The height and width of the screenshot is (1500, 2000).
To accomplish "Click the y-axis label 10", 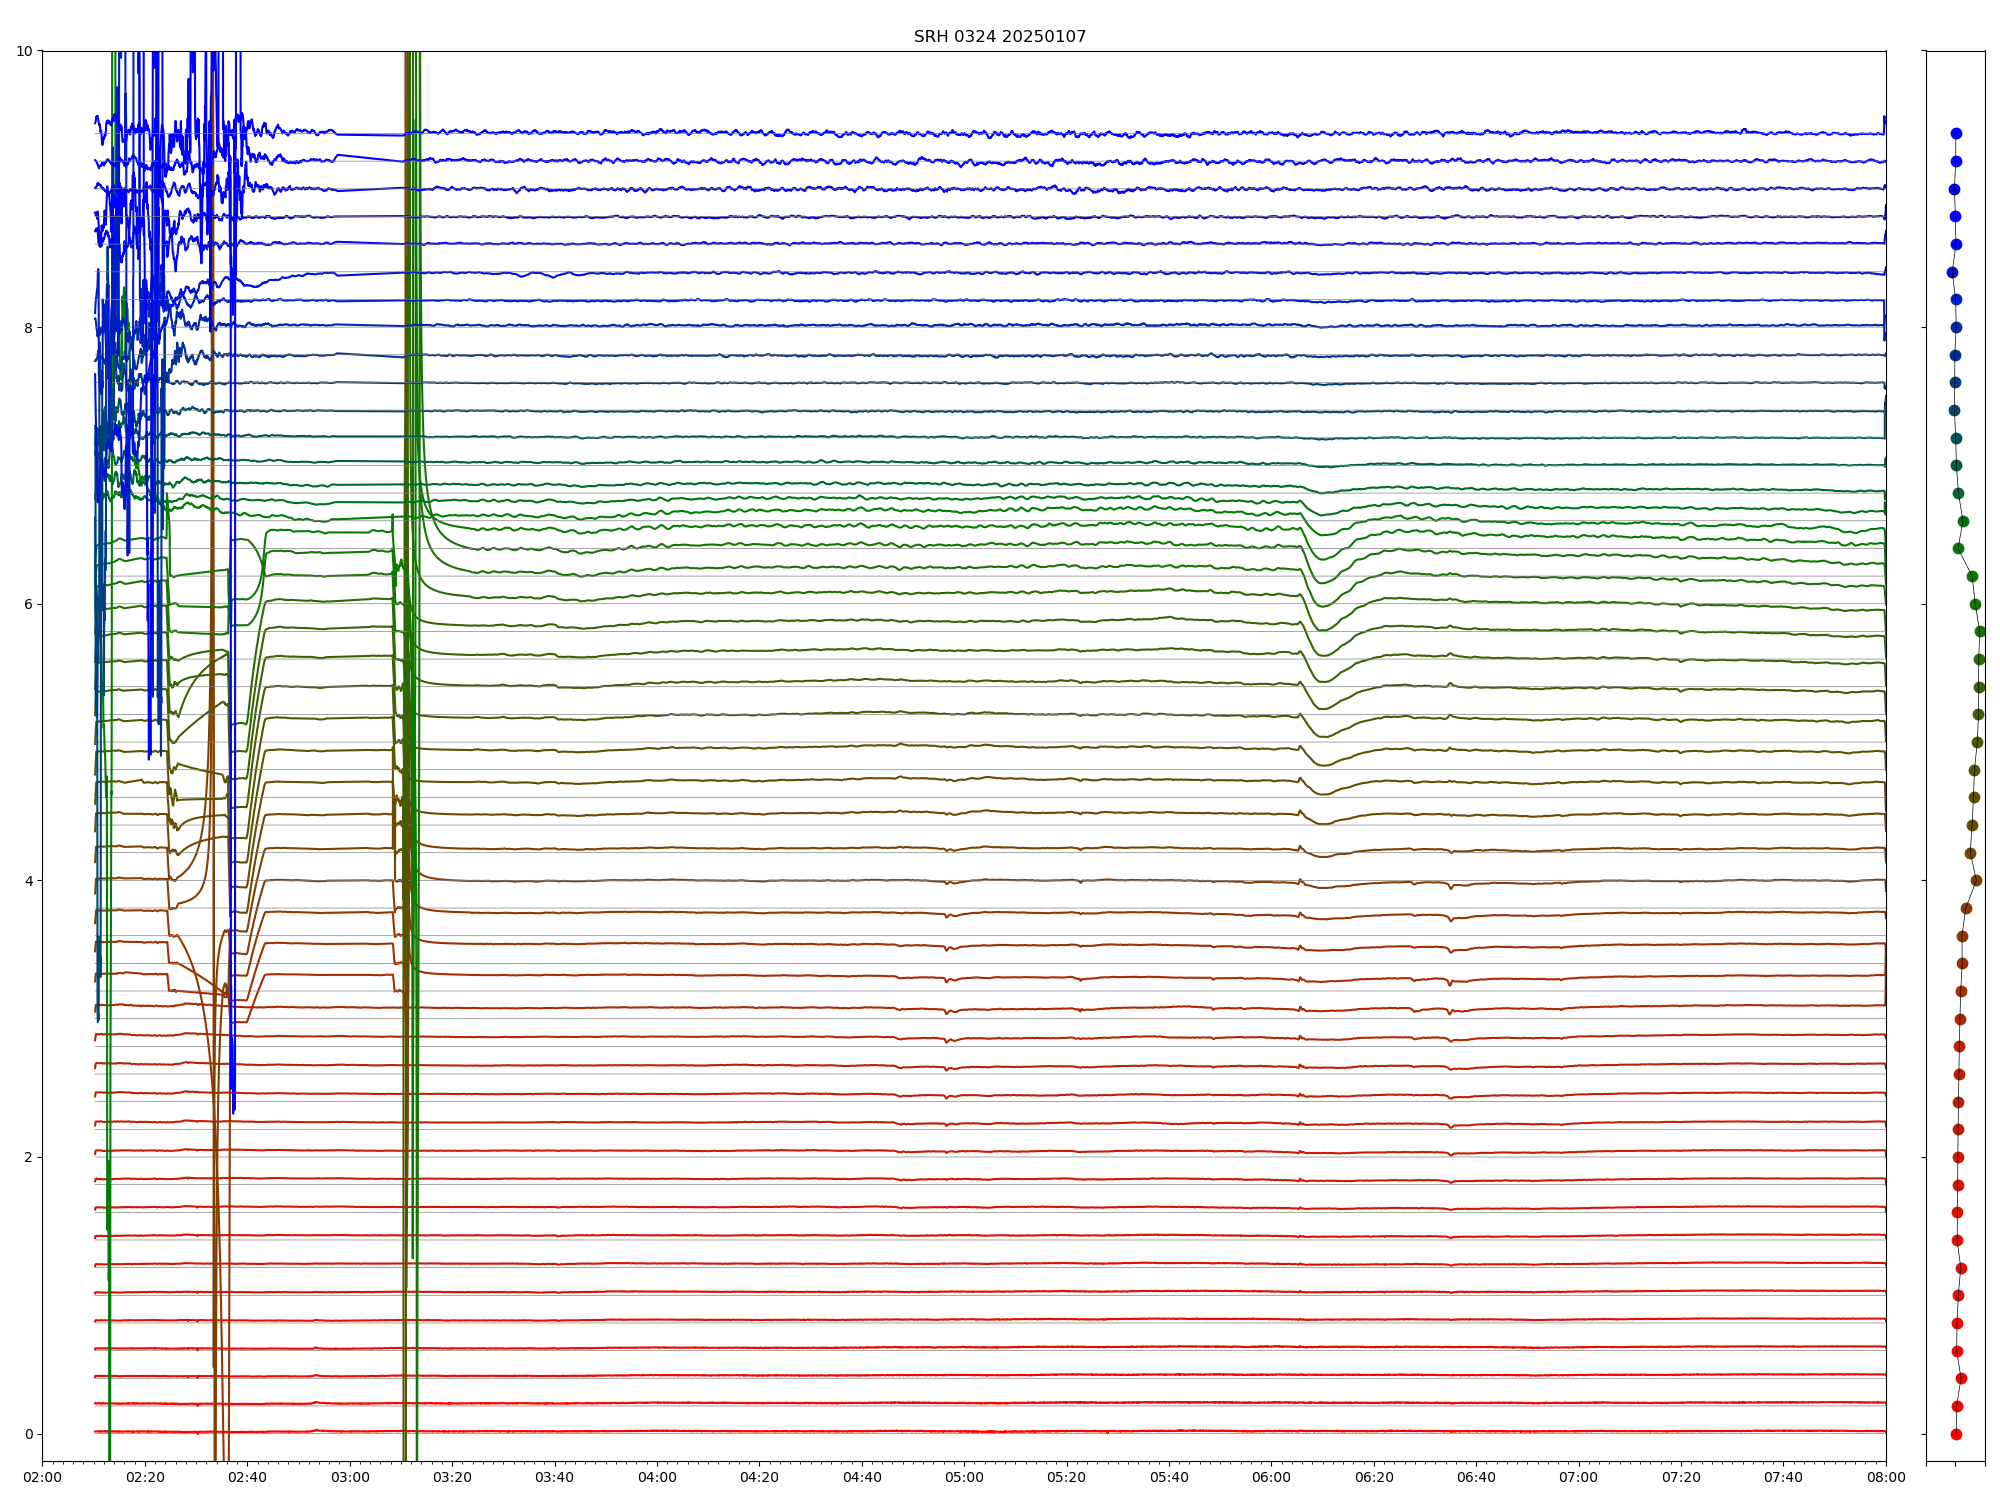I will click(x=25, y=51).
